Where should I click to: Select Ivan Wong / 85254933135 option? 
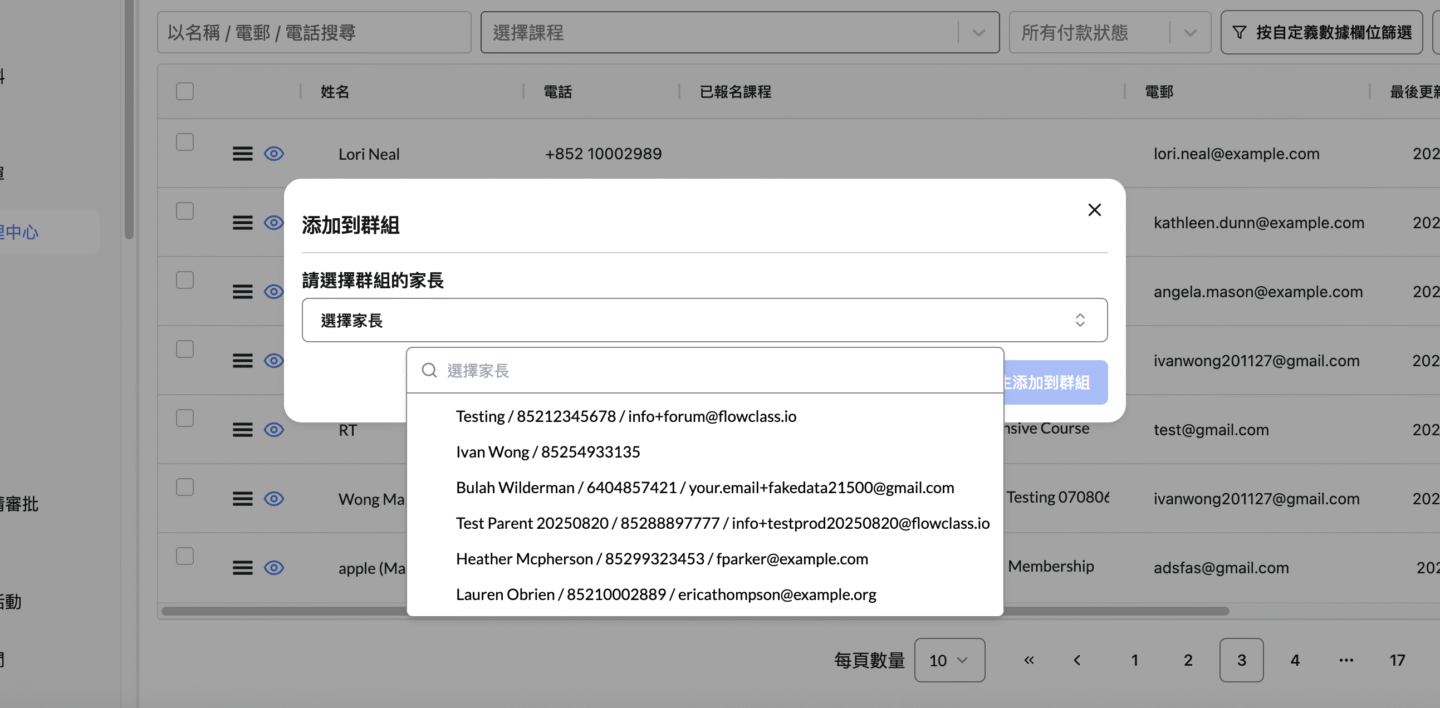[548, 452]
